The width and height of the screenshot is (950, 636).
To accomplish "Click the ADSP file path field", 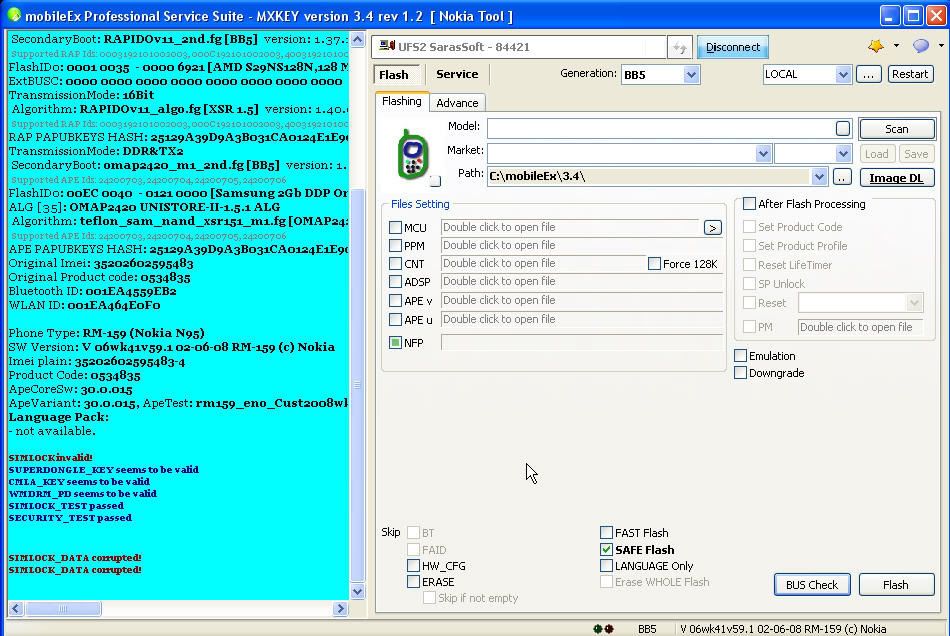I will [582, 282].
